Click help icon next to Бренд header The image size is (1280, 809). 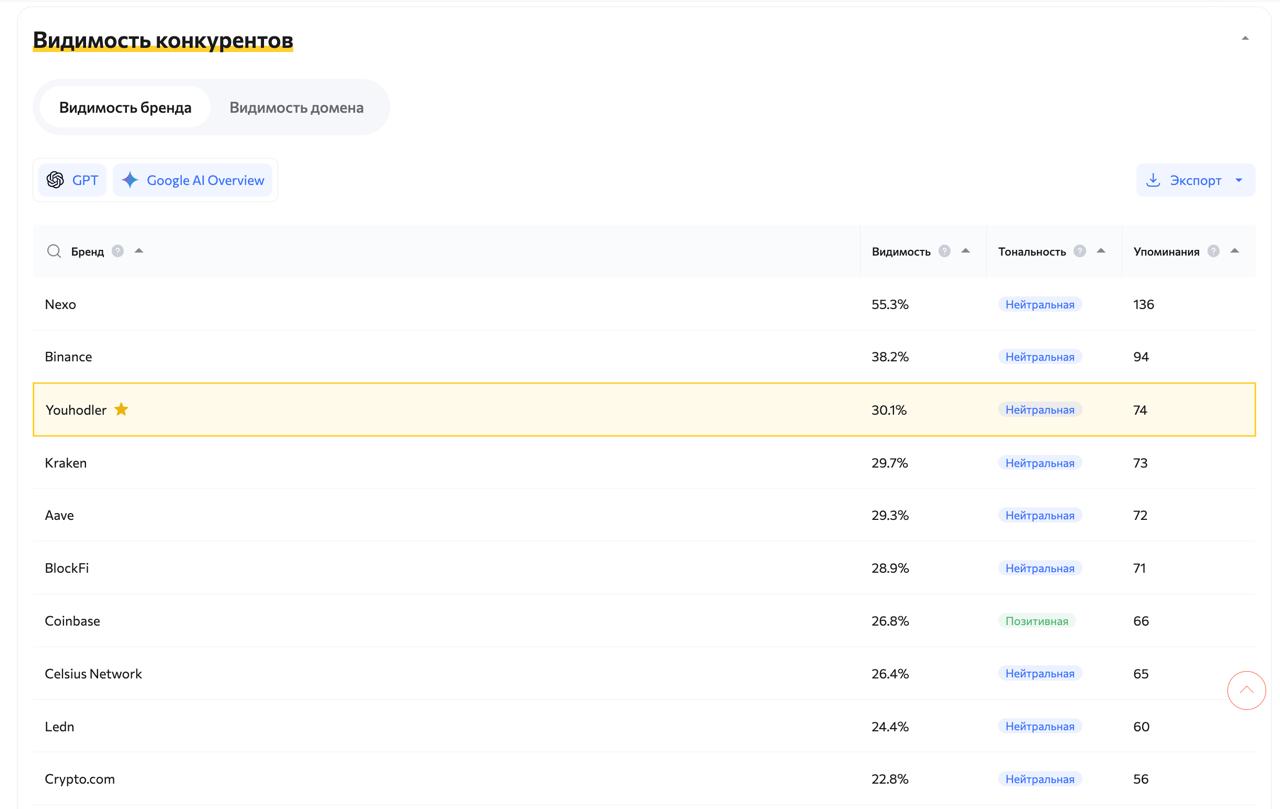click(x=118, y=251)
